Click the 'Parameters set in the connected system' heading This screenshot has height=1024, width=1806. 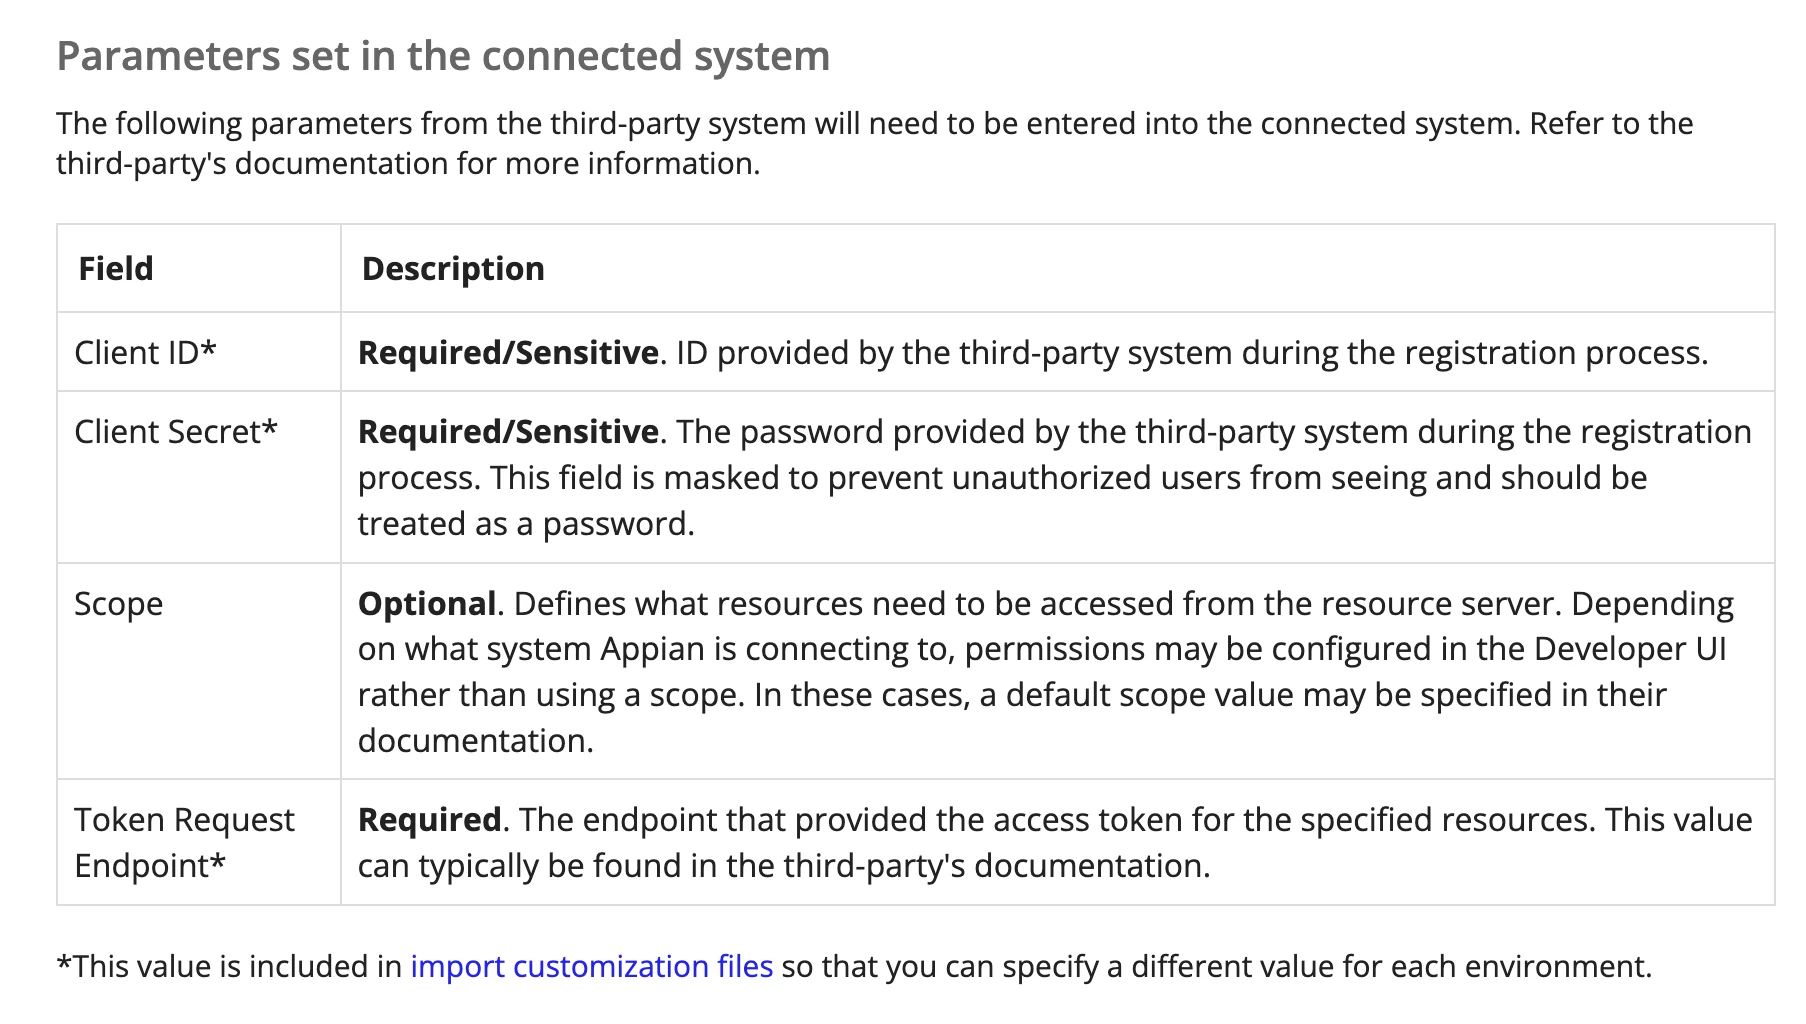click(x=443, y=56)
